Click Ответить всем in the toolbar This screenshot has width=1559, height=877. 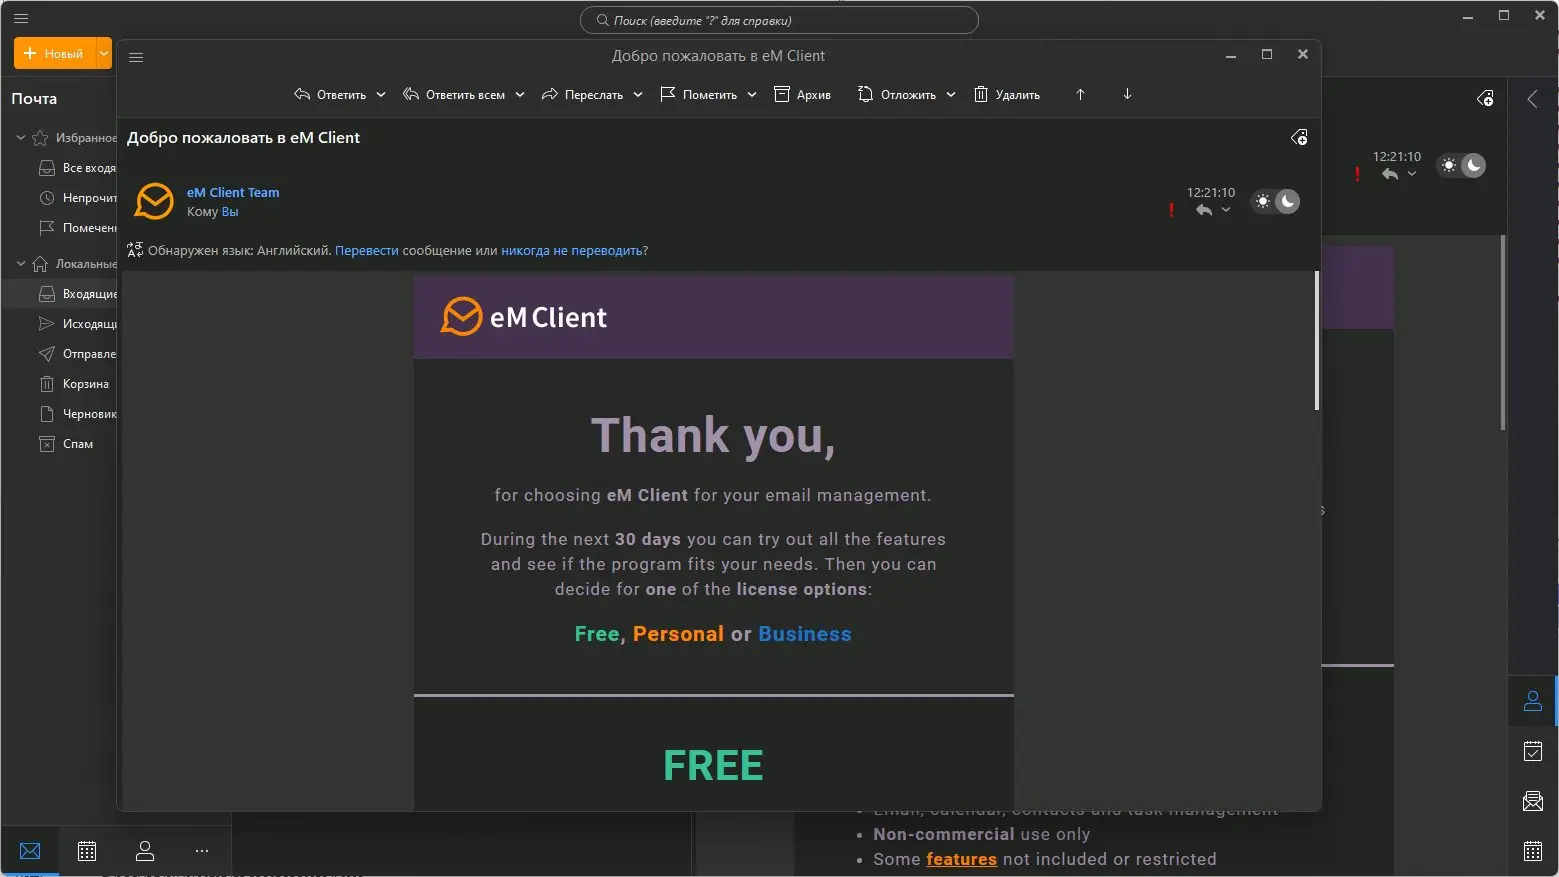click(x=454, y=95)
